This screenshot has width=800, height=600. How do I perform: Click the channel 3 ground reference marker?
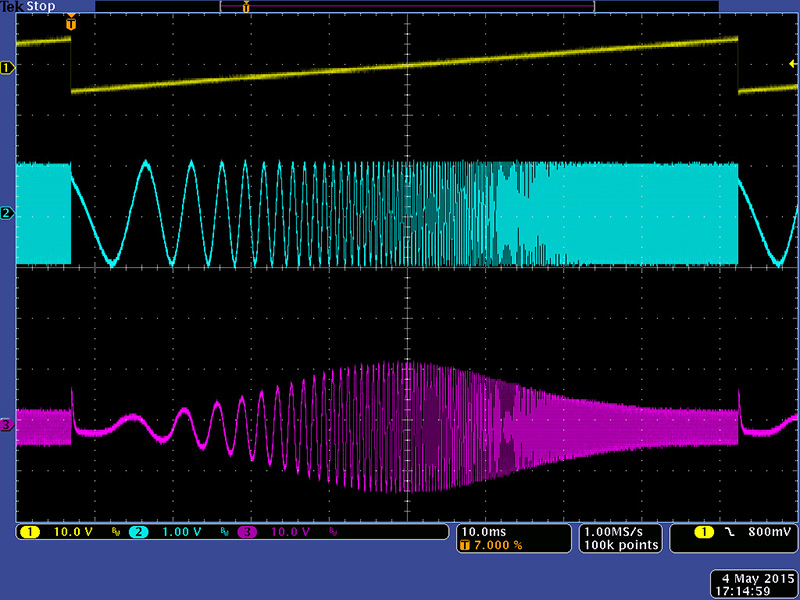pos(8,425)
